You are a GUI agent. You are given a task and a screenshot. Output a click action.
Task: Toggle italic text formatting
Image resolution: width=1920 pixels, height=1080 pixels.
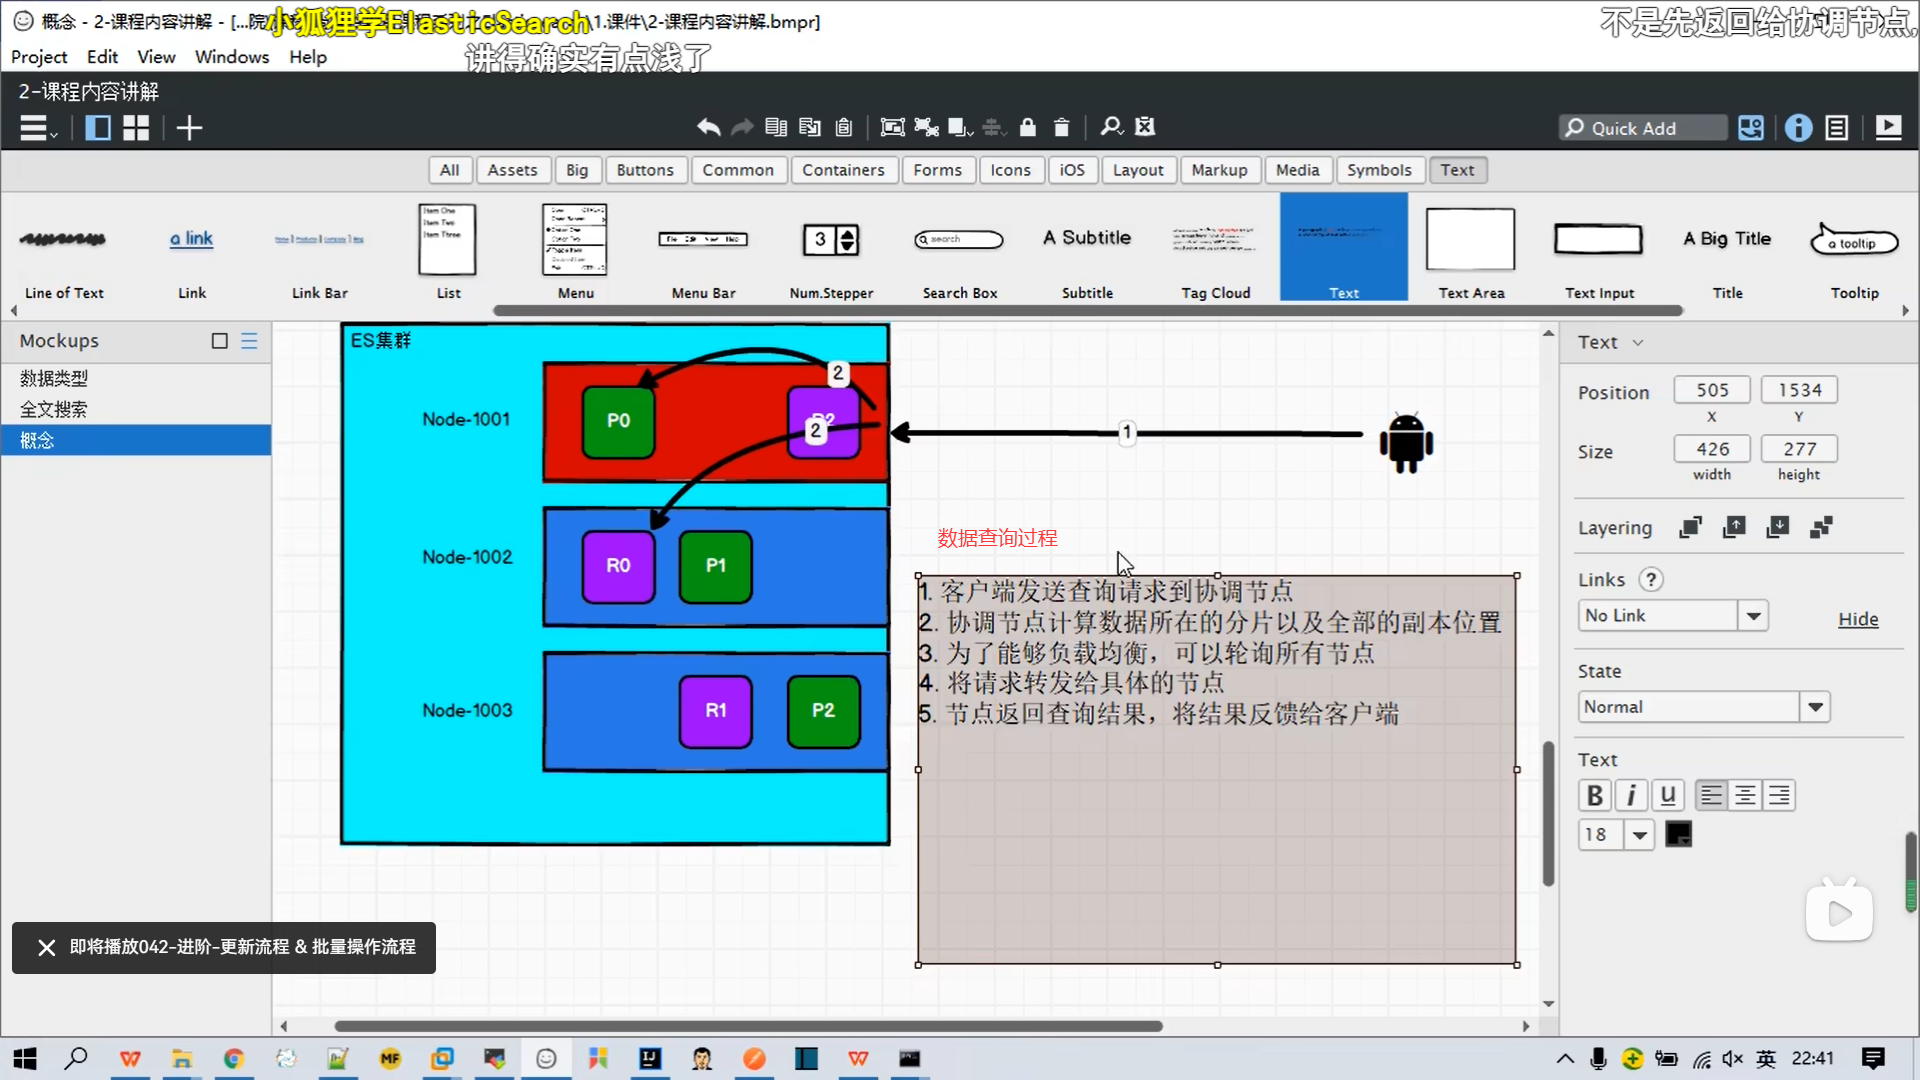coord(1631,795)
